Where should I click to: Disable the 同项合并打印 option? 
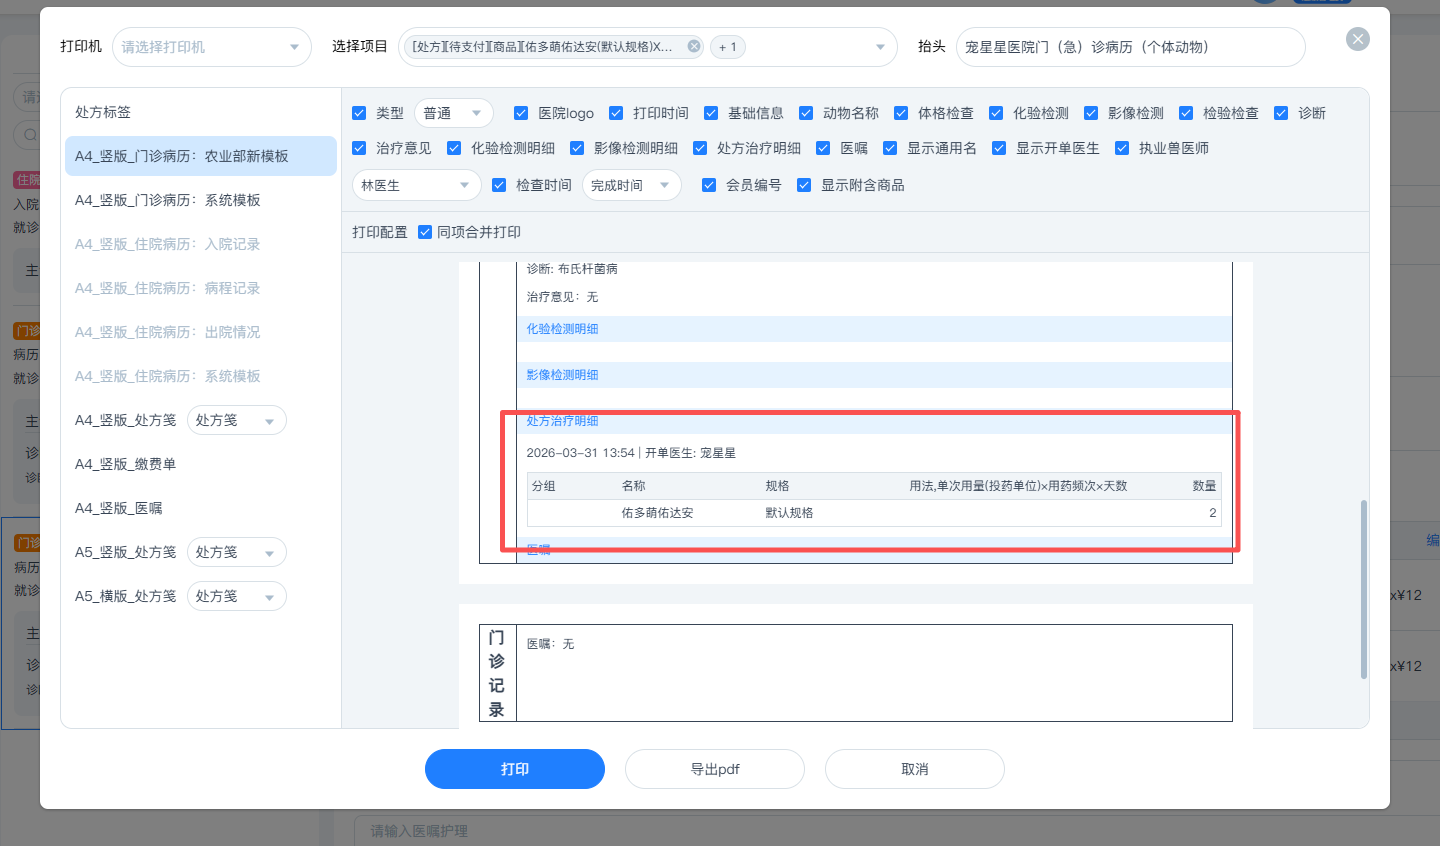425,232
